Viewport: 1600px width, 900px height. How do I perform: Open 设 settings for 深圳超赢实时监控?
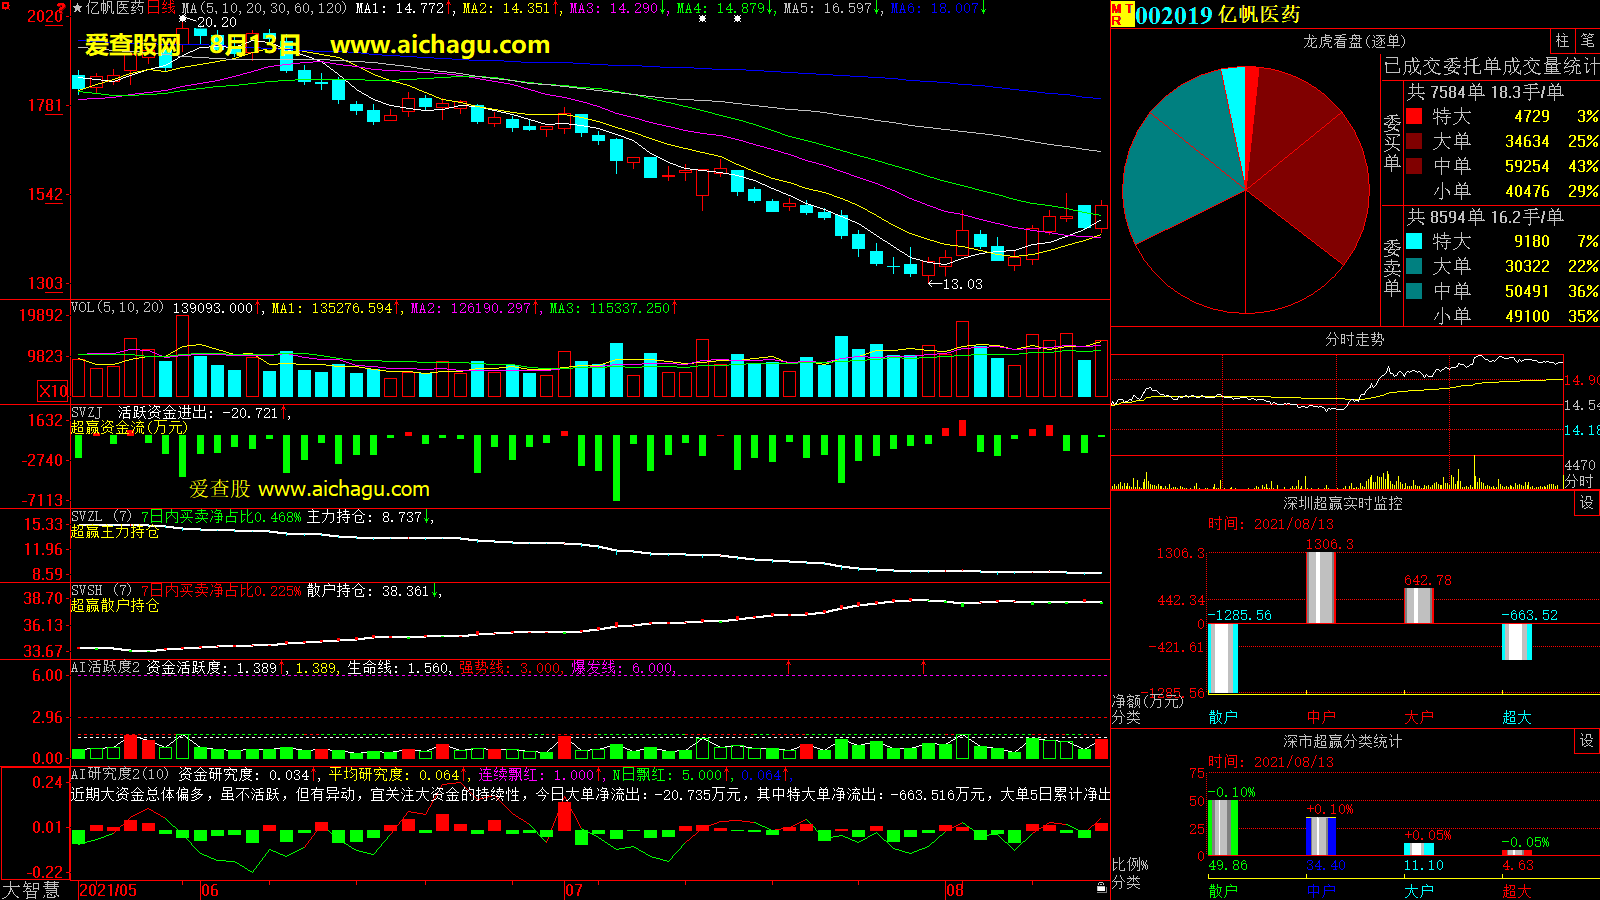click(x=1586, y=503)
